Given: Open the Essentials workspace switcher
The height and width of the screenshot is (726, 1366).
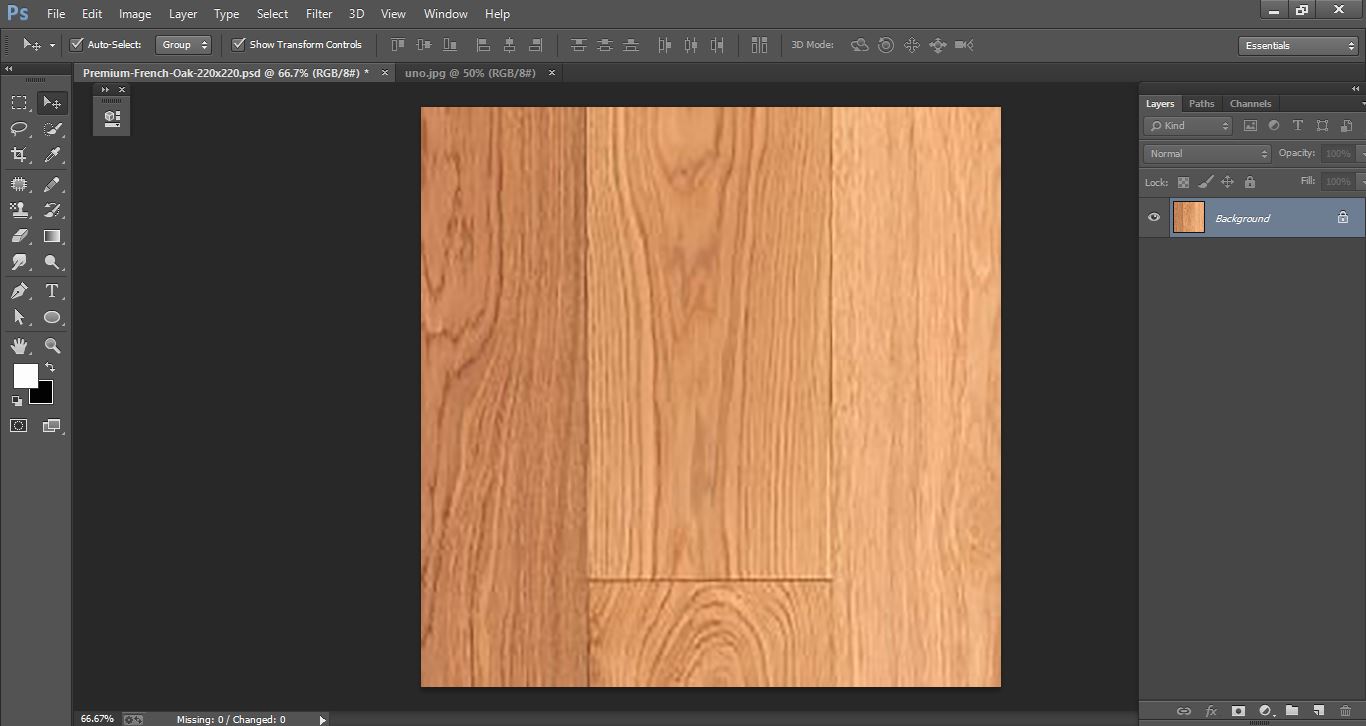Looking at the screenshot, I should [x=1297, y=45].
